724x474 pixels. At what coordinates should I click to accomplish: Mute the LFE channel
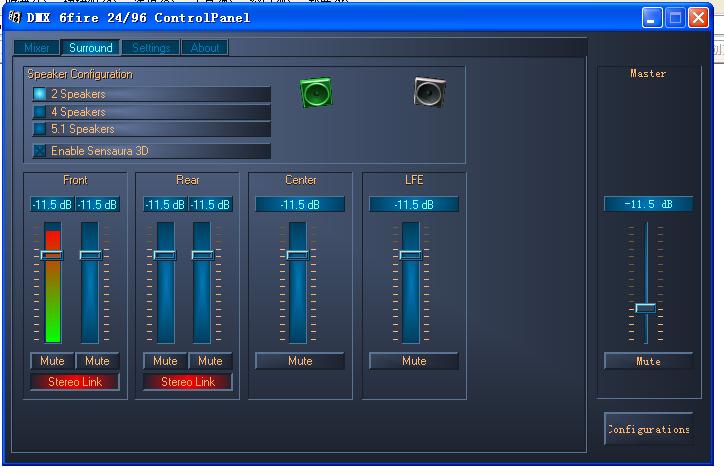pos(414,361)
